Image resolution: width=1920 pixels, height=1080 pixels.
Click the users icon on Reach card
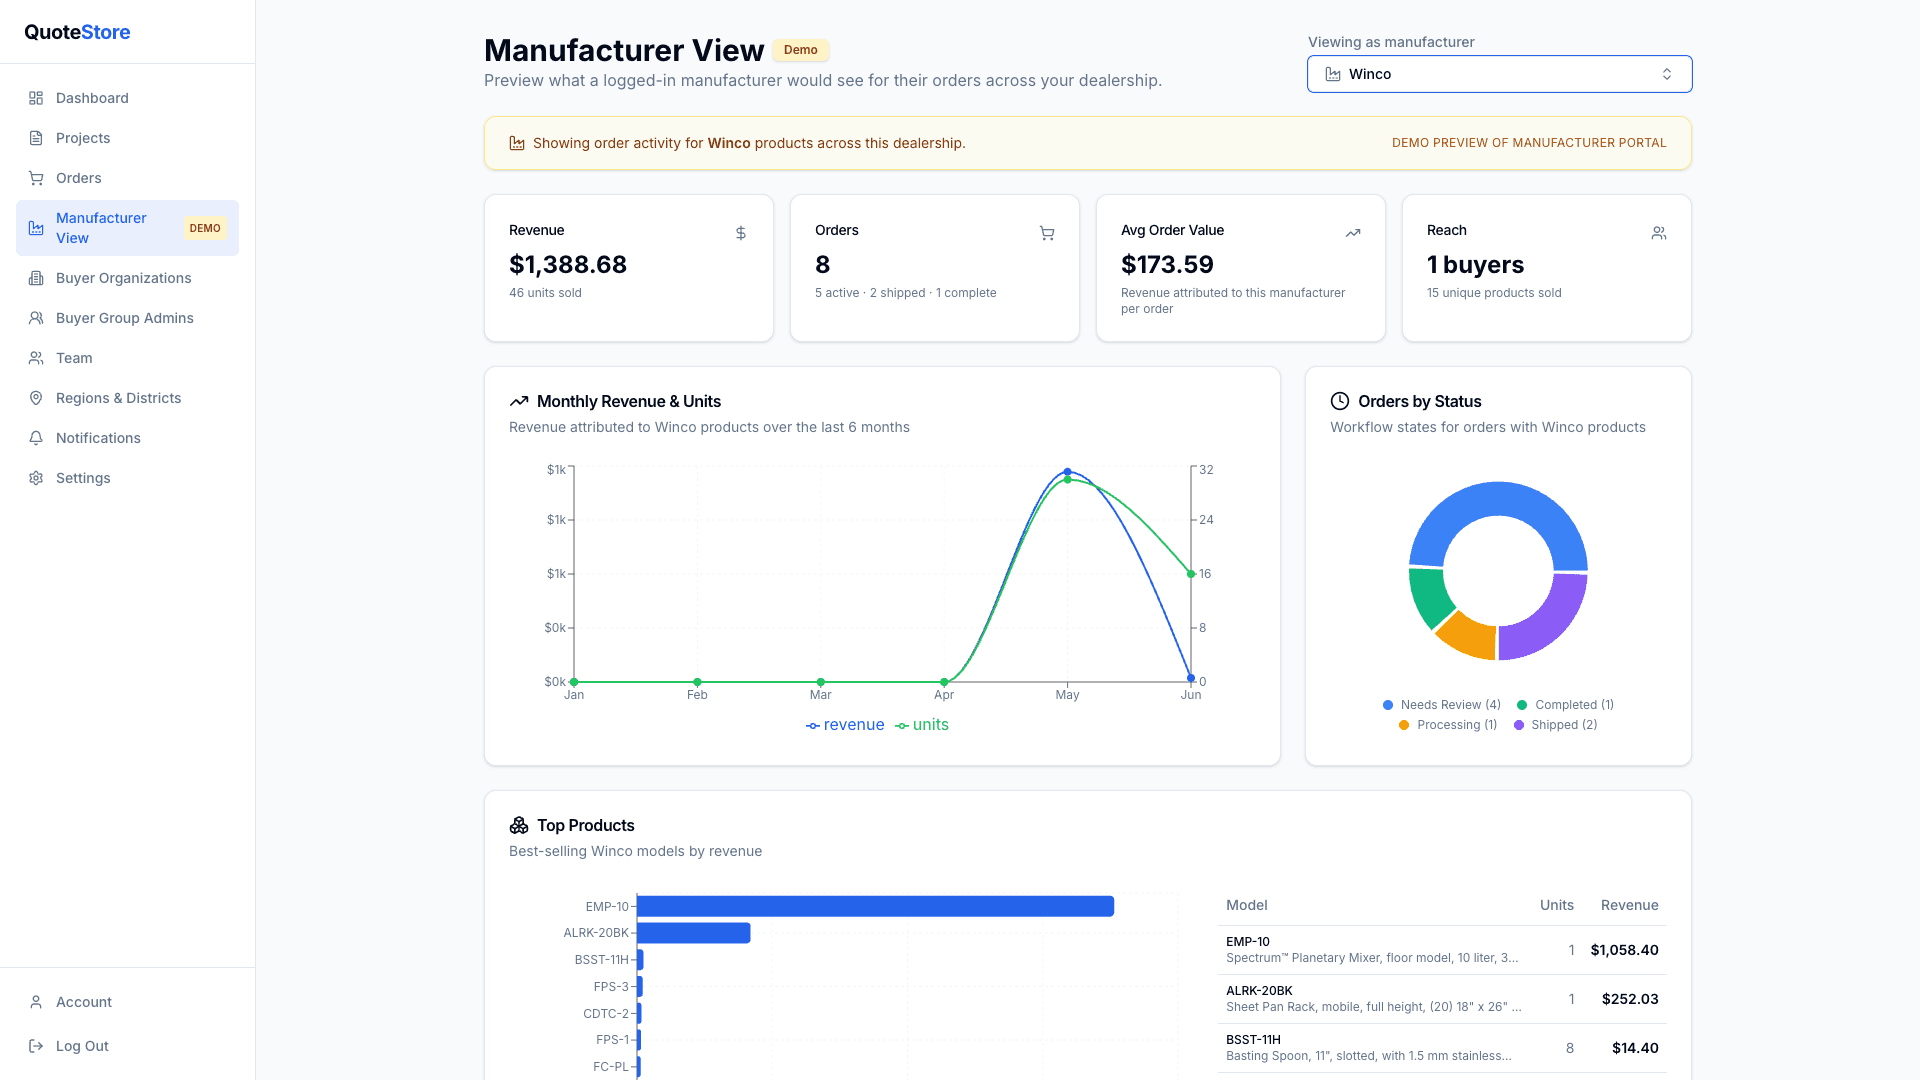click(1659, 233)
